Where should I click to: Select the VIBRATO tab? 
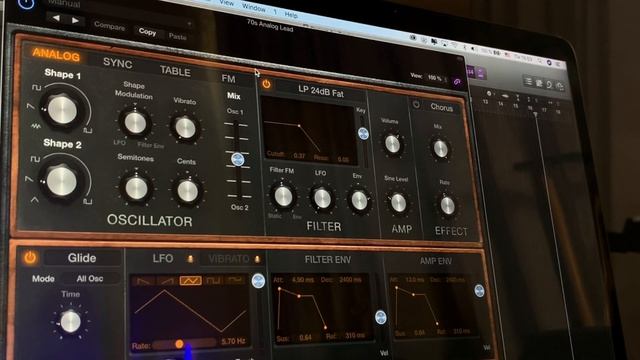229,259
